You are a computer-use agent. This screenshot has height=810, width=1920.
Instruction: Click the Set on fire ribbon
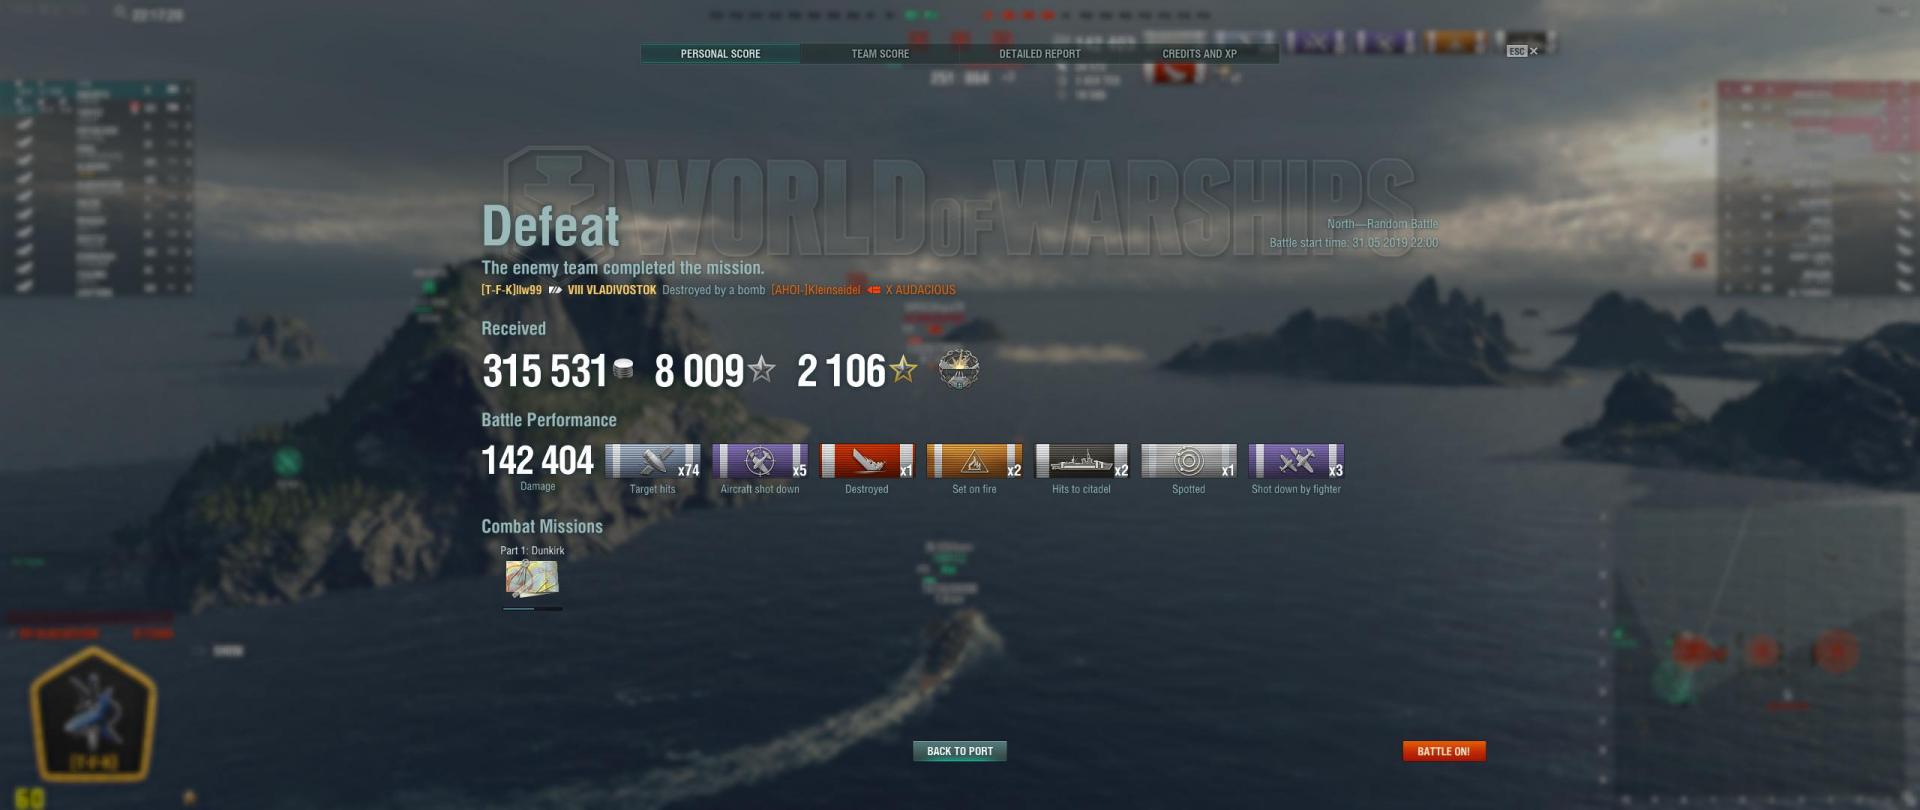pyautogui.click(x=975, y=461)
